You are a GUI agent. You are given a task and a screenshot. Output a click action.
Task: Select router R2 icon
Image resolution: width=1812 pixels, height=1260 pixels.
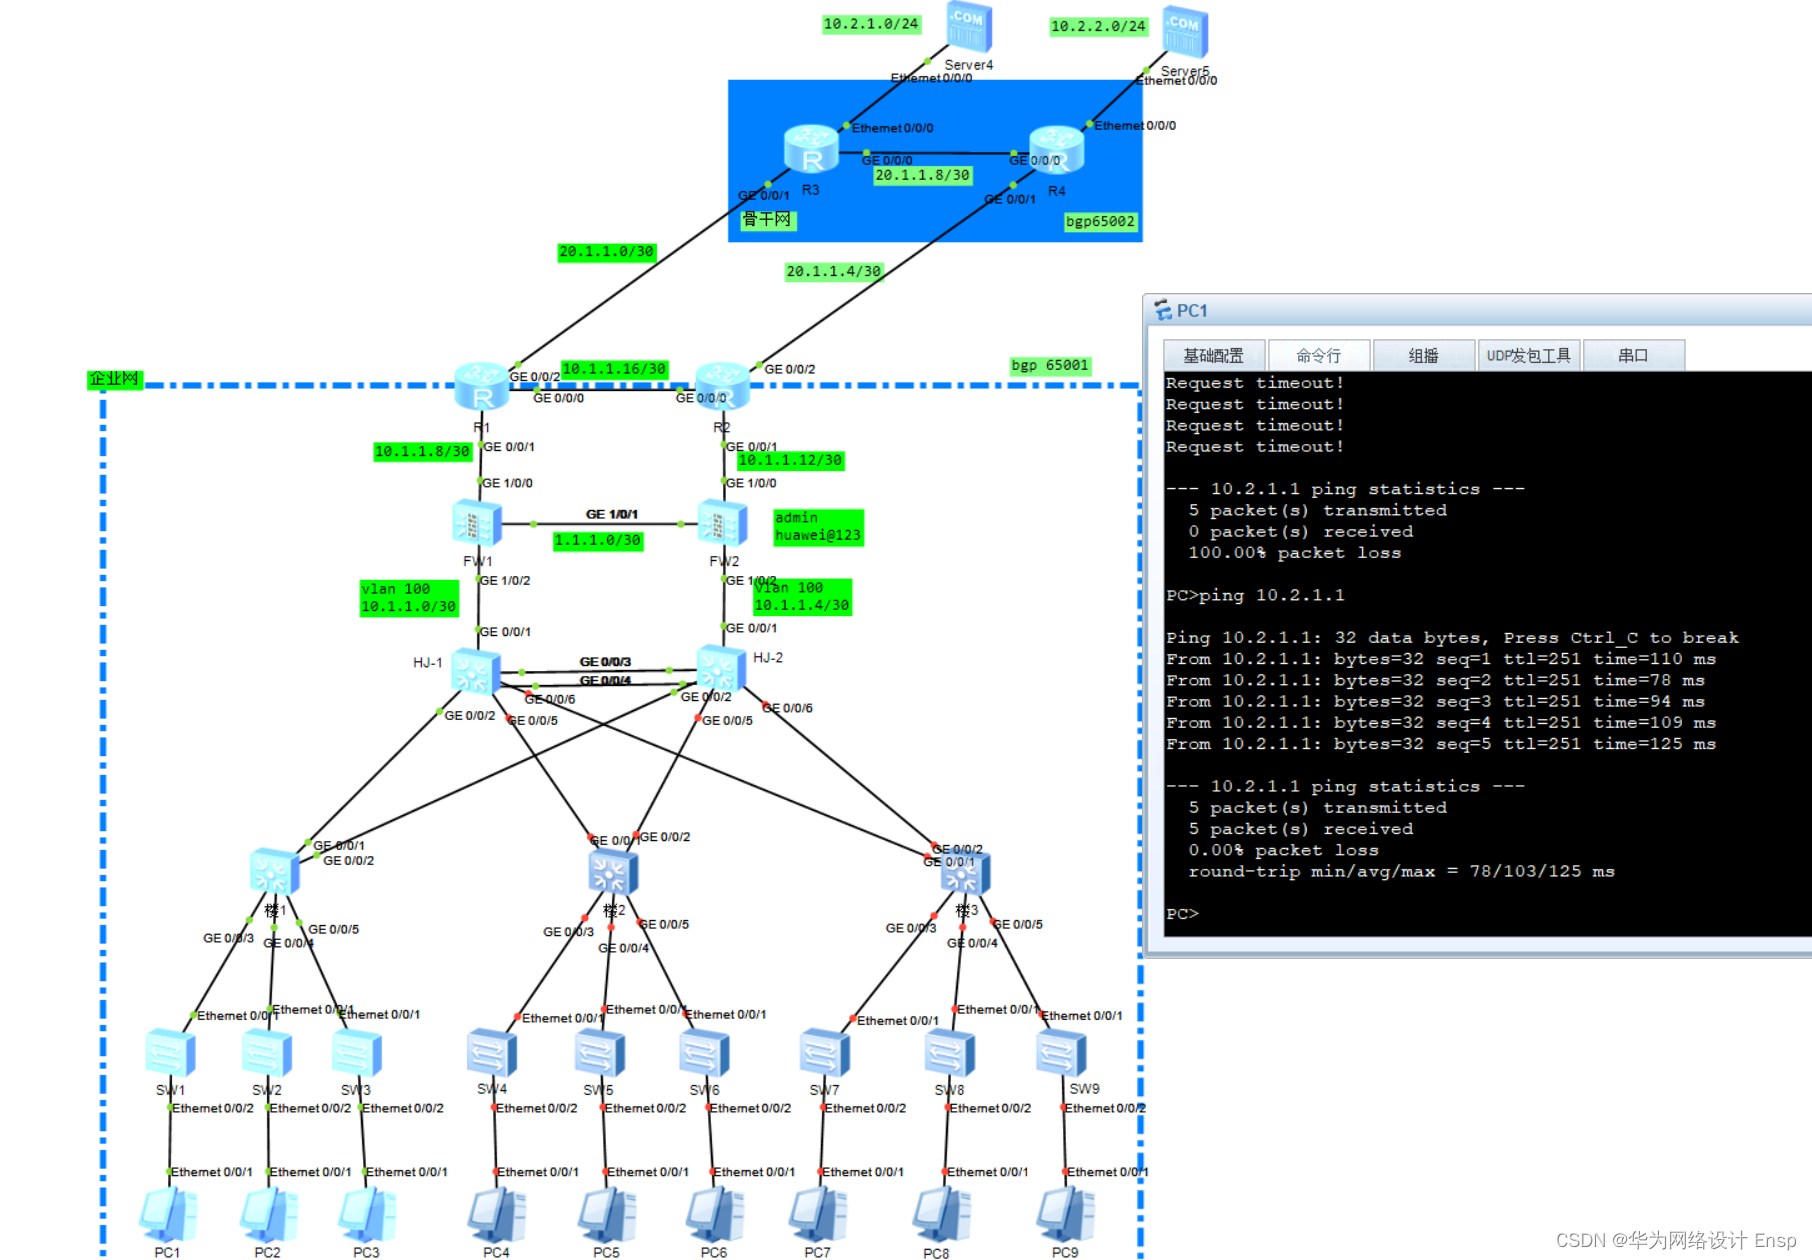point(723,387)
